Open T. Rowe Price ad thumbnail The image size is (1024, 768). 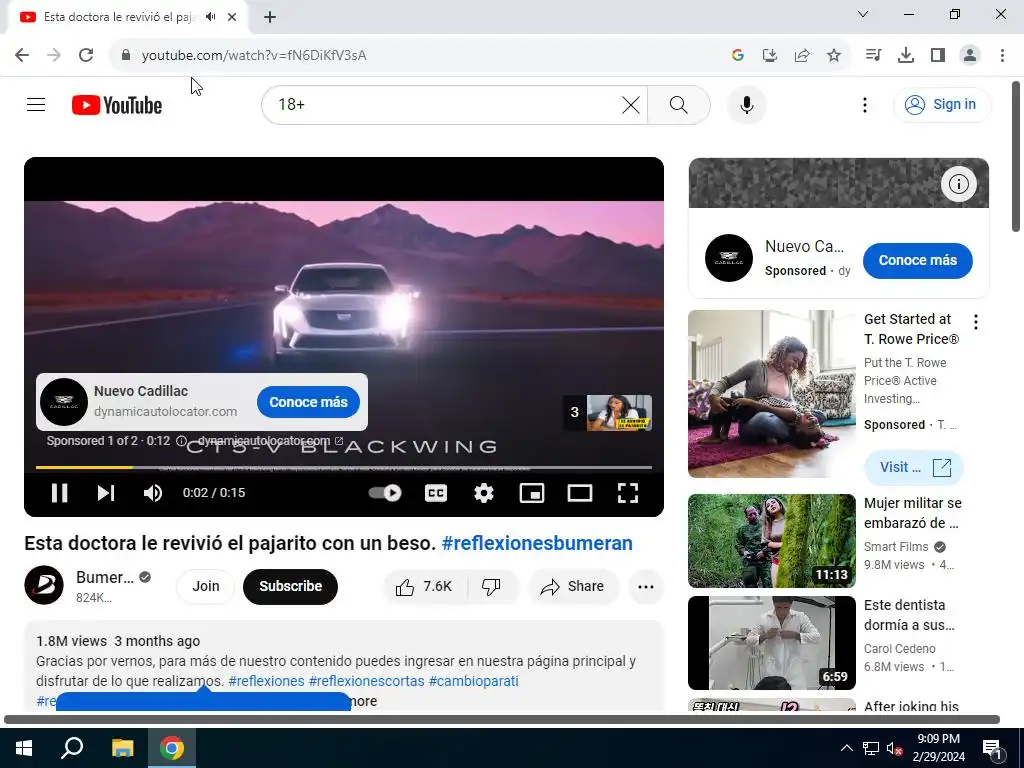tap(772, 394)
